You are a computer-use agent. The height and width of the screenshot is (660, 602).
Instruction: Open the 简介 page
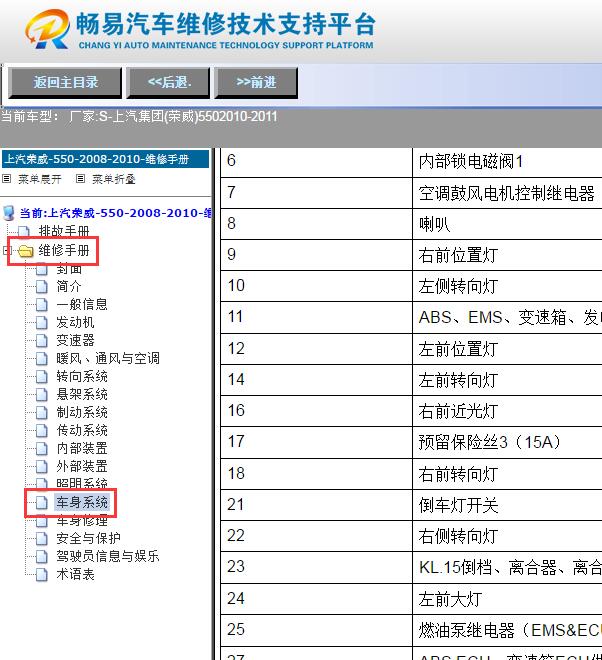(x=69, y=287)
